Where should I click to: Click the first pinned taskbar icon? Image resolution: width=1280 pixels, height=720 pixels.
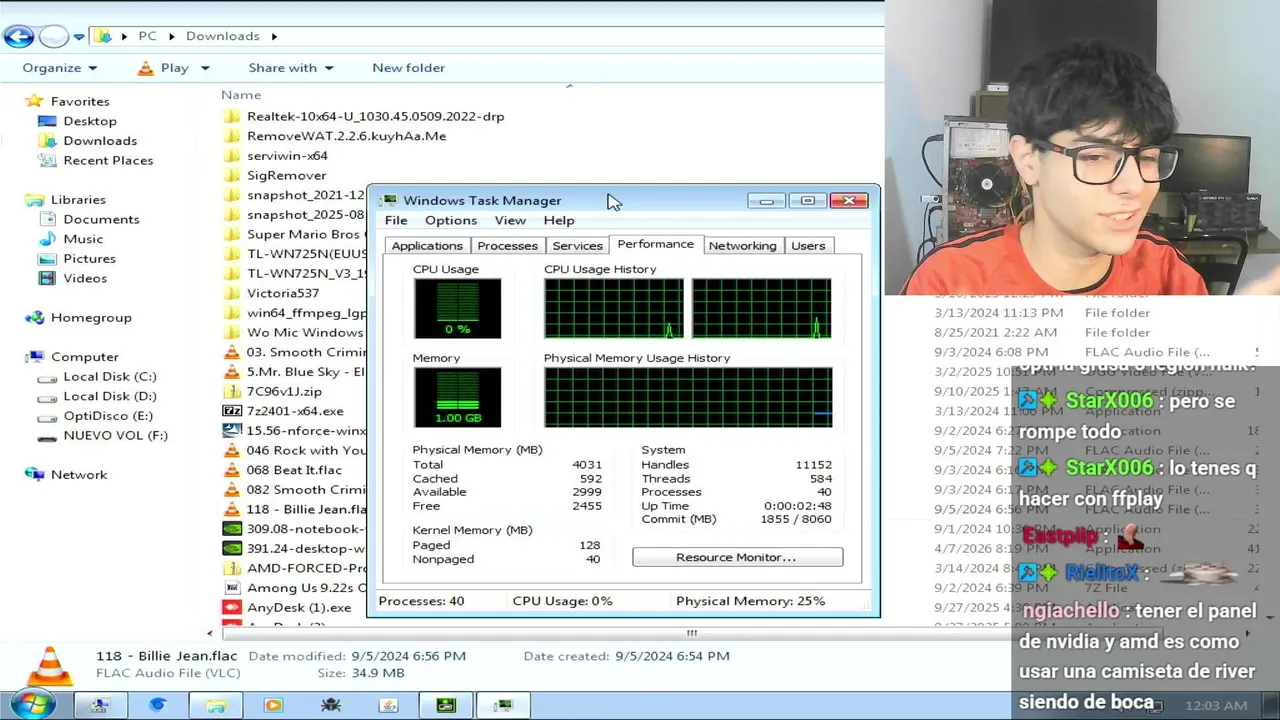point(100,705)
